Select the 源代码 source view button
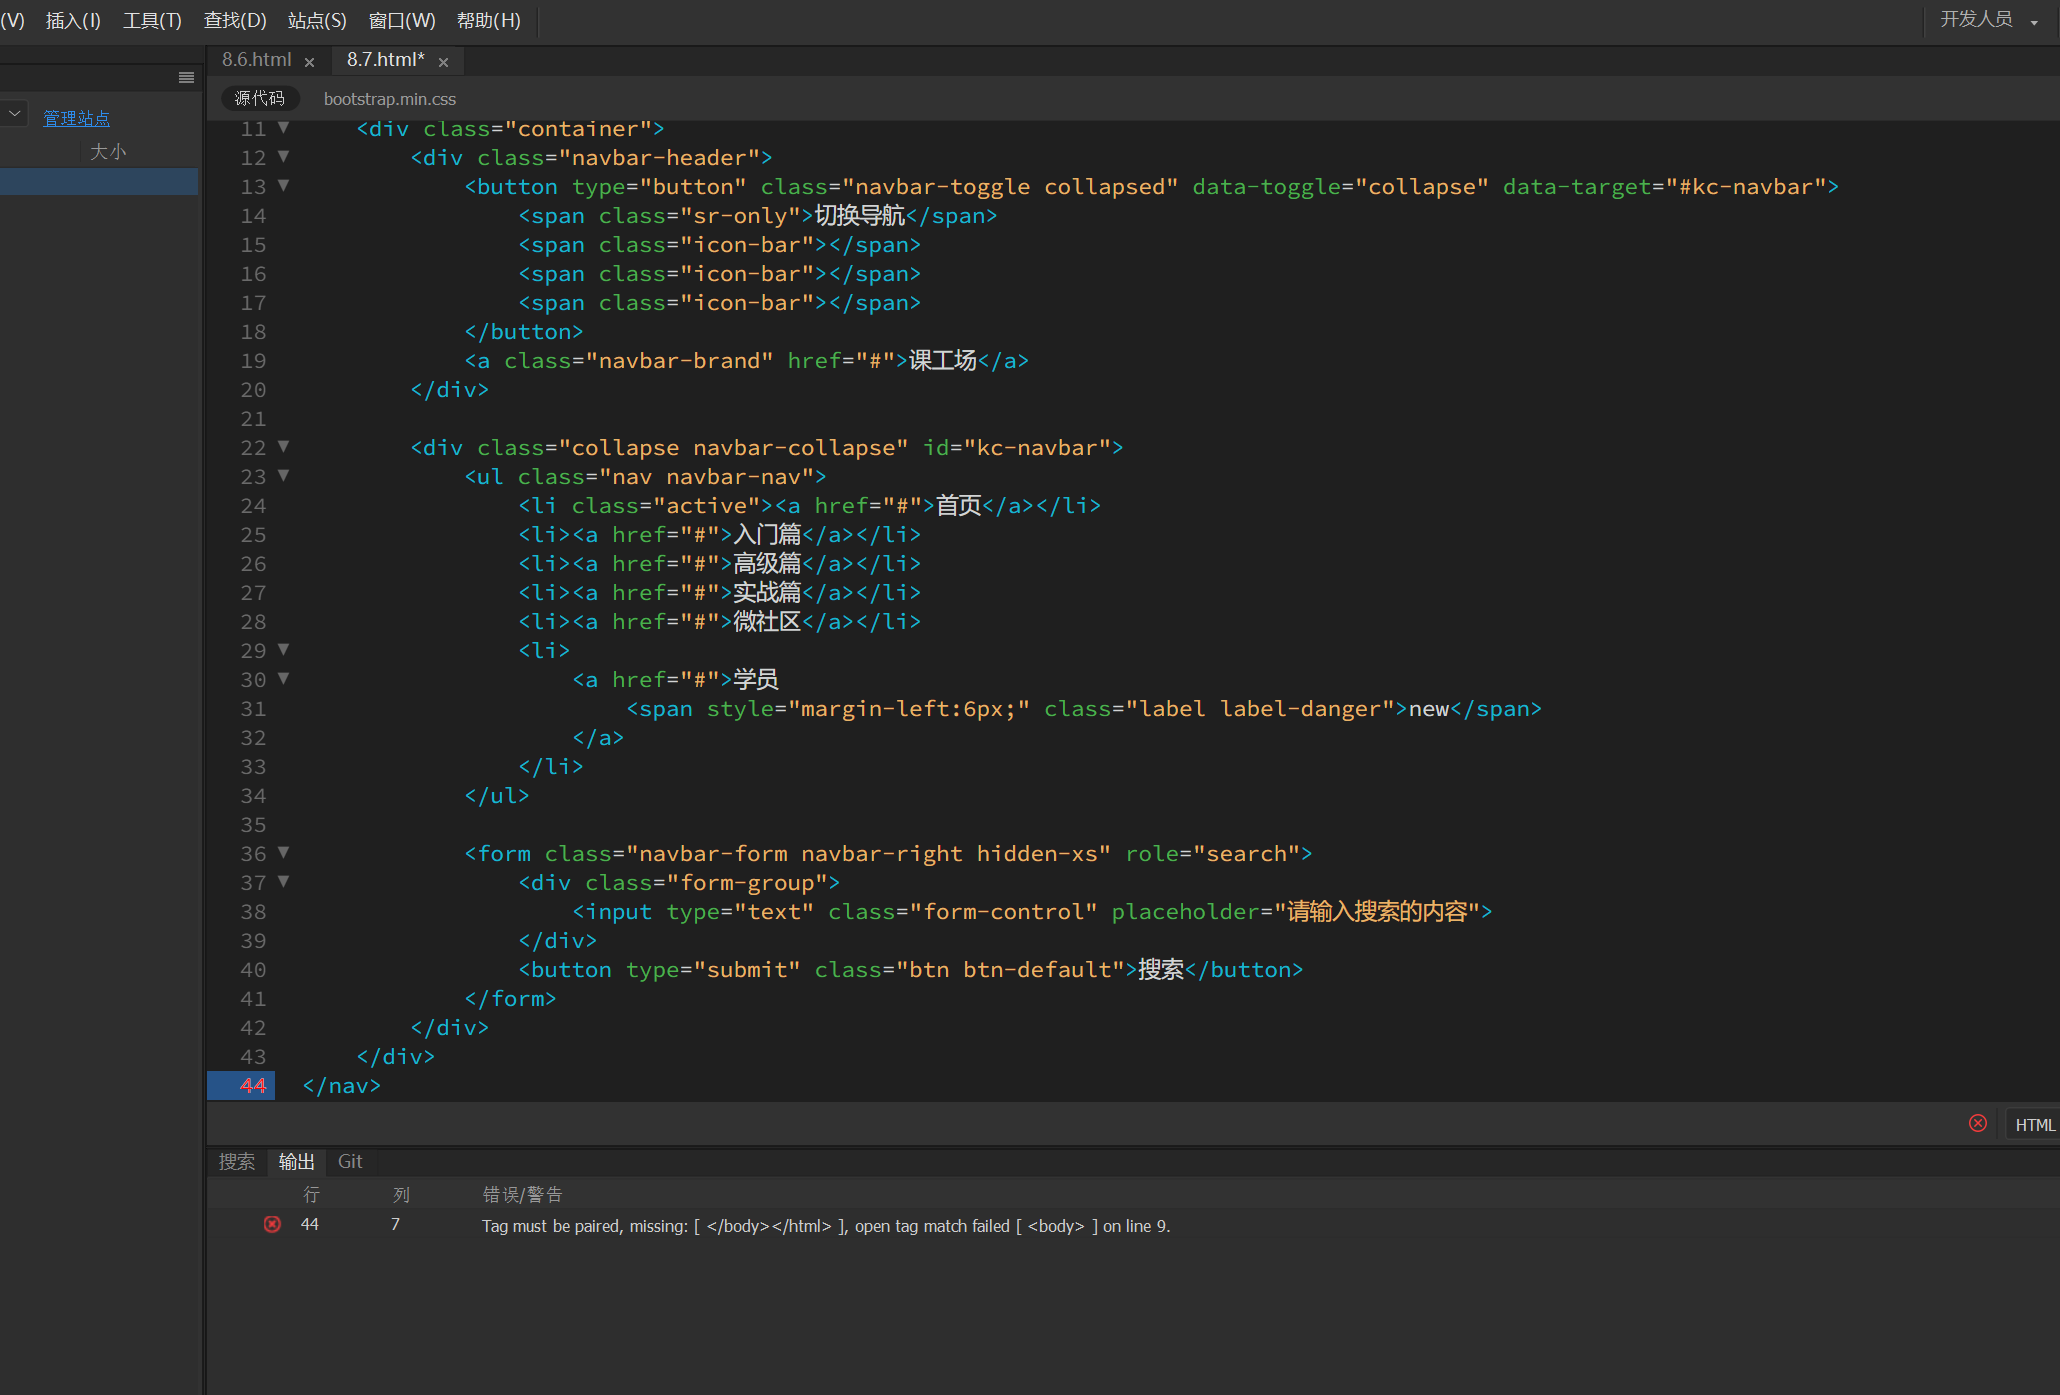 (x=260, y=98)
